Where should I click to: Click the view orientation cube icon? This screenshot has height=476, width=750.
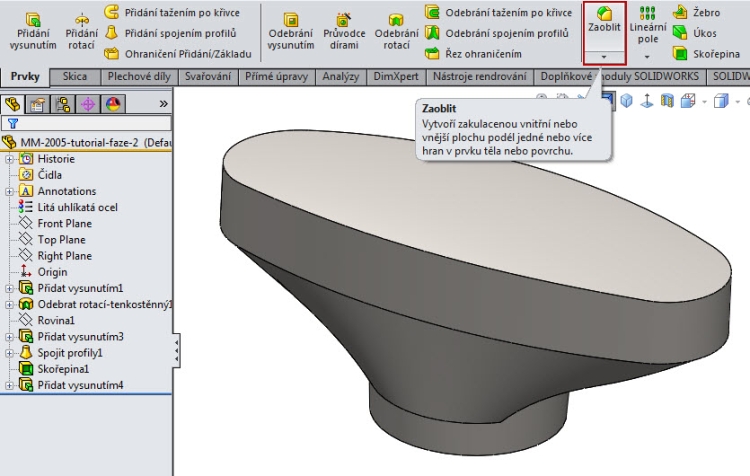click(626, 100)
